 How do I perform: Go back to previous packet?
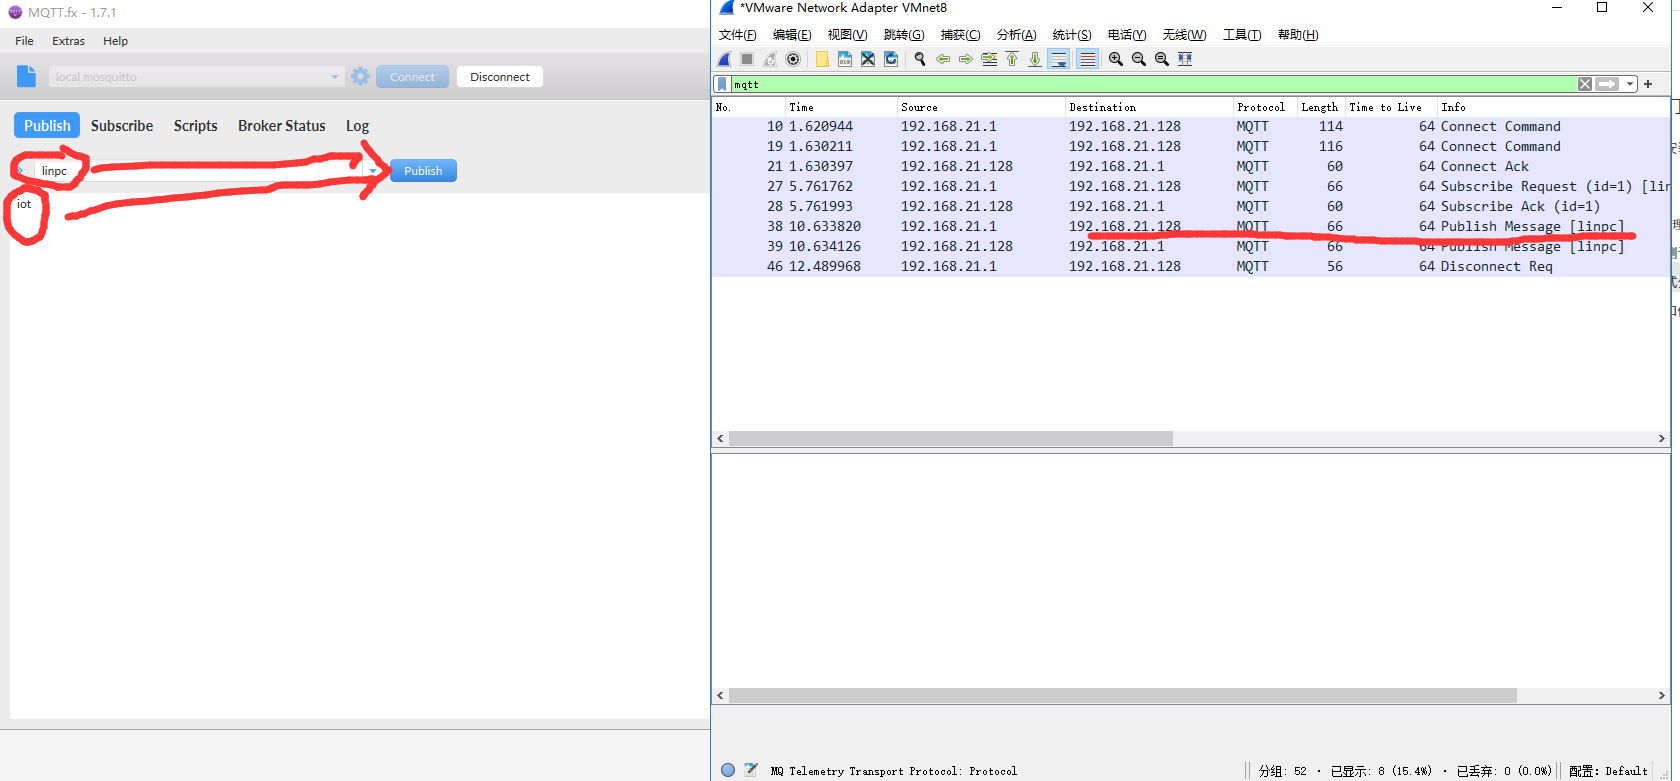coord(943,59)
